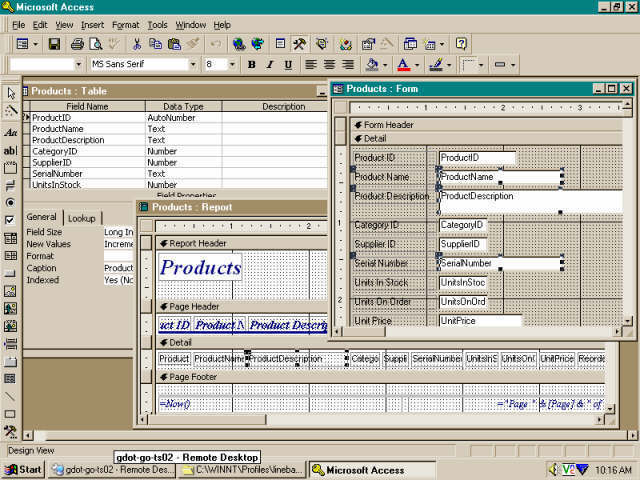This screenshot has height=480, width=640.
Task: Click the Save icon in the toolbar
Action: tap(54, 44)
